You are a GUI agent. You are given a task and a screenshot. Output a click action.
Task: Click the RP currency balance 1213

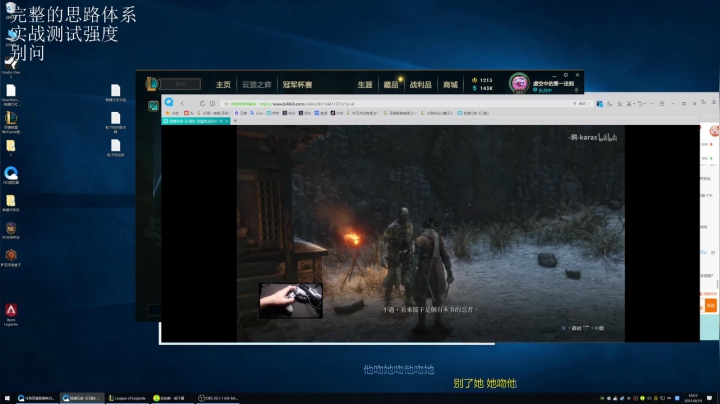point(482,80)
